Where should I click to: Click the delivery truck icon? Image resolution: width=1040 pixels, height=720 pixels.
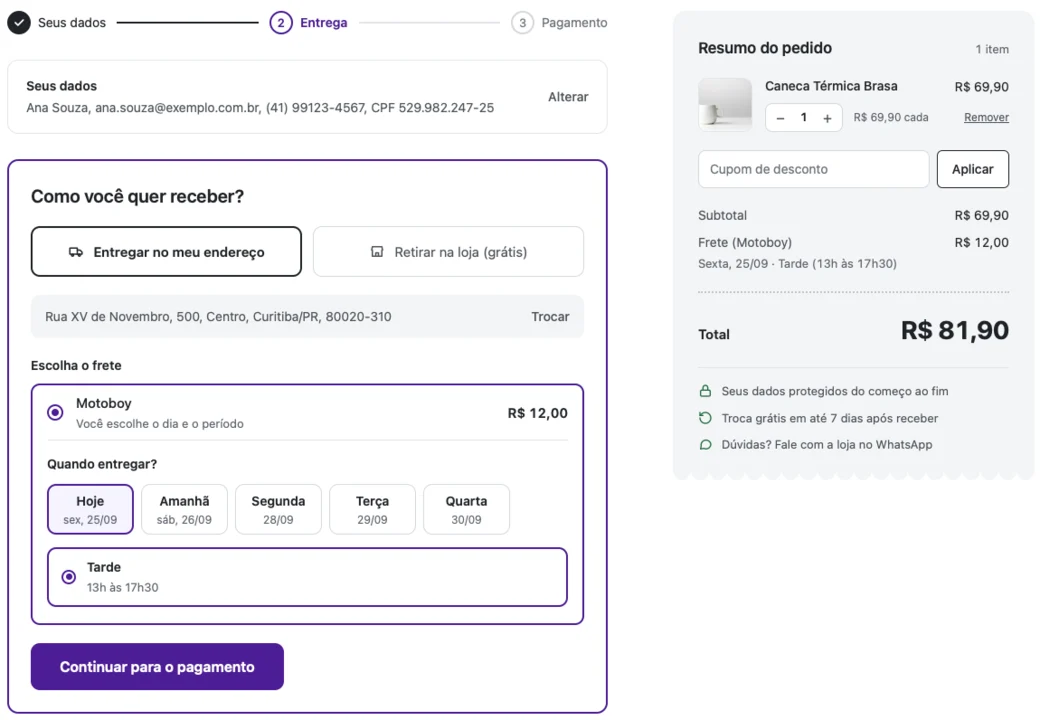pyautogui.click(x=76, y=252)
